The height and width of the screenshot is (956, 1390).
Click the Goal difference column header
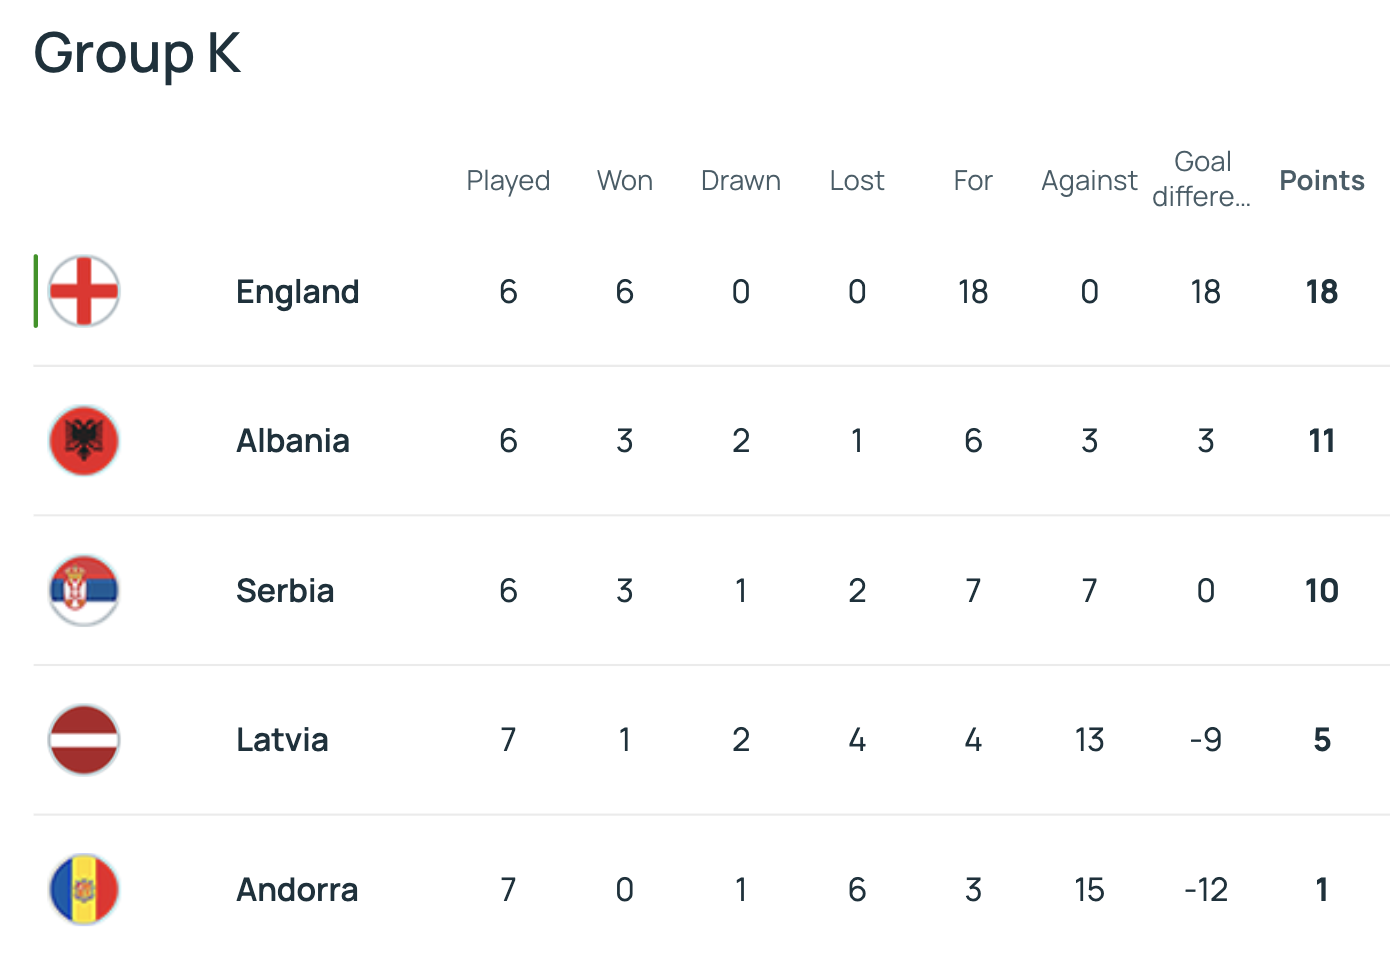[x=1202, y=179]
